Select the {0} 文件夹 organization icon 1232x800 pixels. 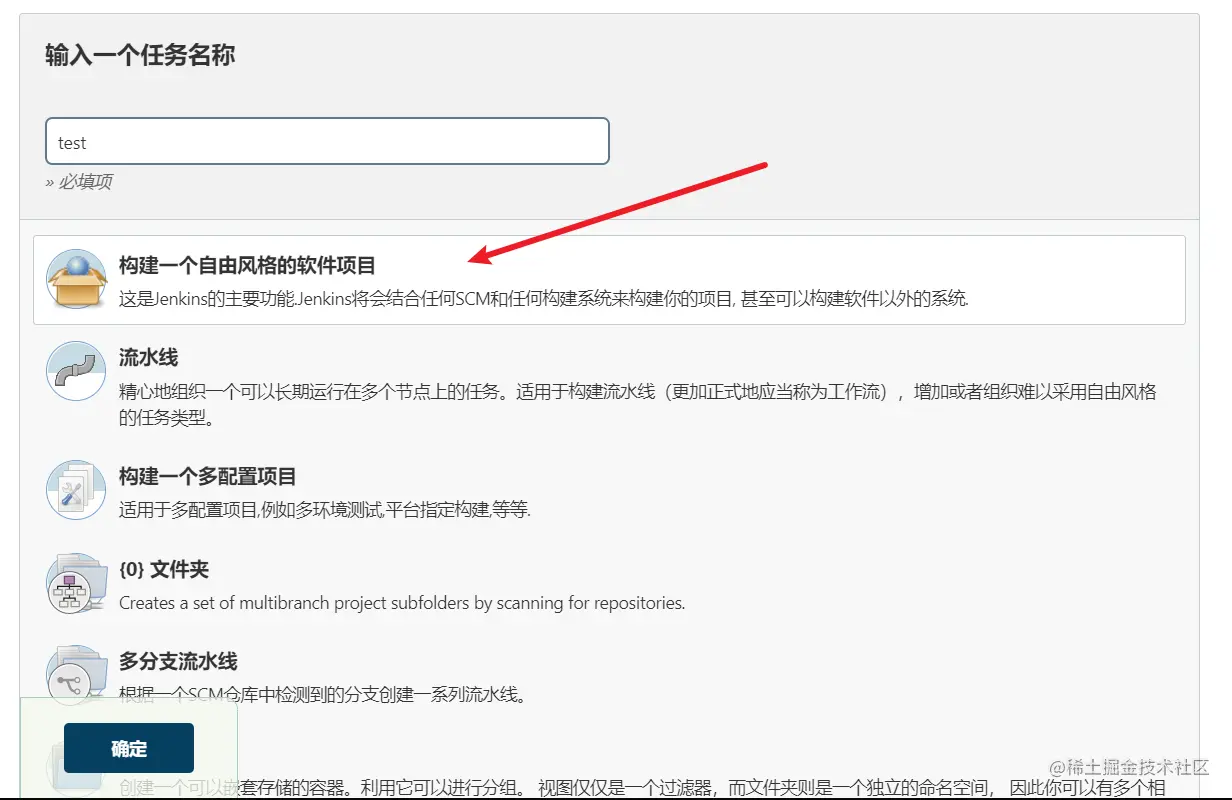point(76,583)
